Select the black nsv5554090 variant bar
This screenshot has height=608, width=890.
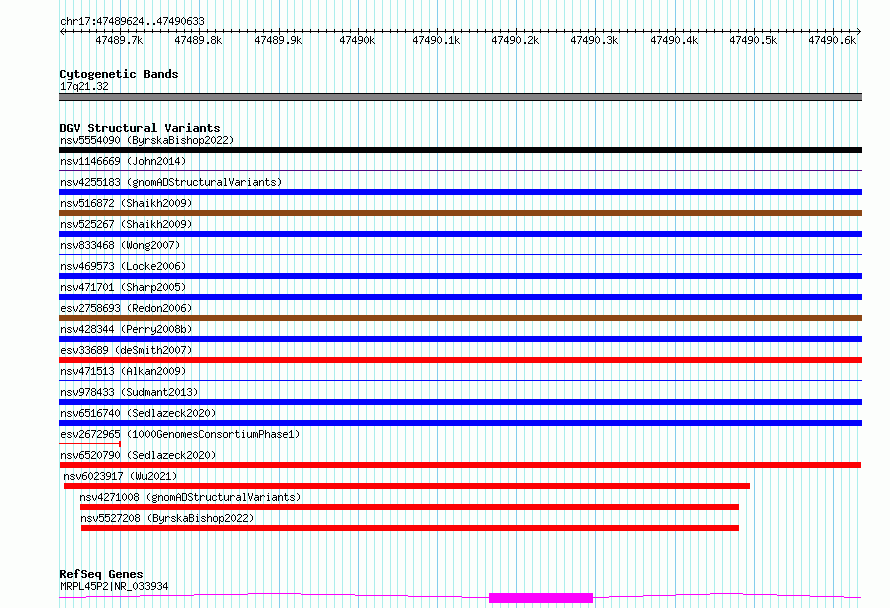click(460, 150)
